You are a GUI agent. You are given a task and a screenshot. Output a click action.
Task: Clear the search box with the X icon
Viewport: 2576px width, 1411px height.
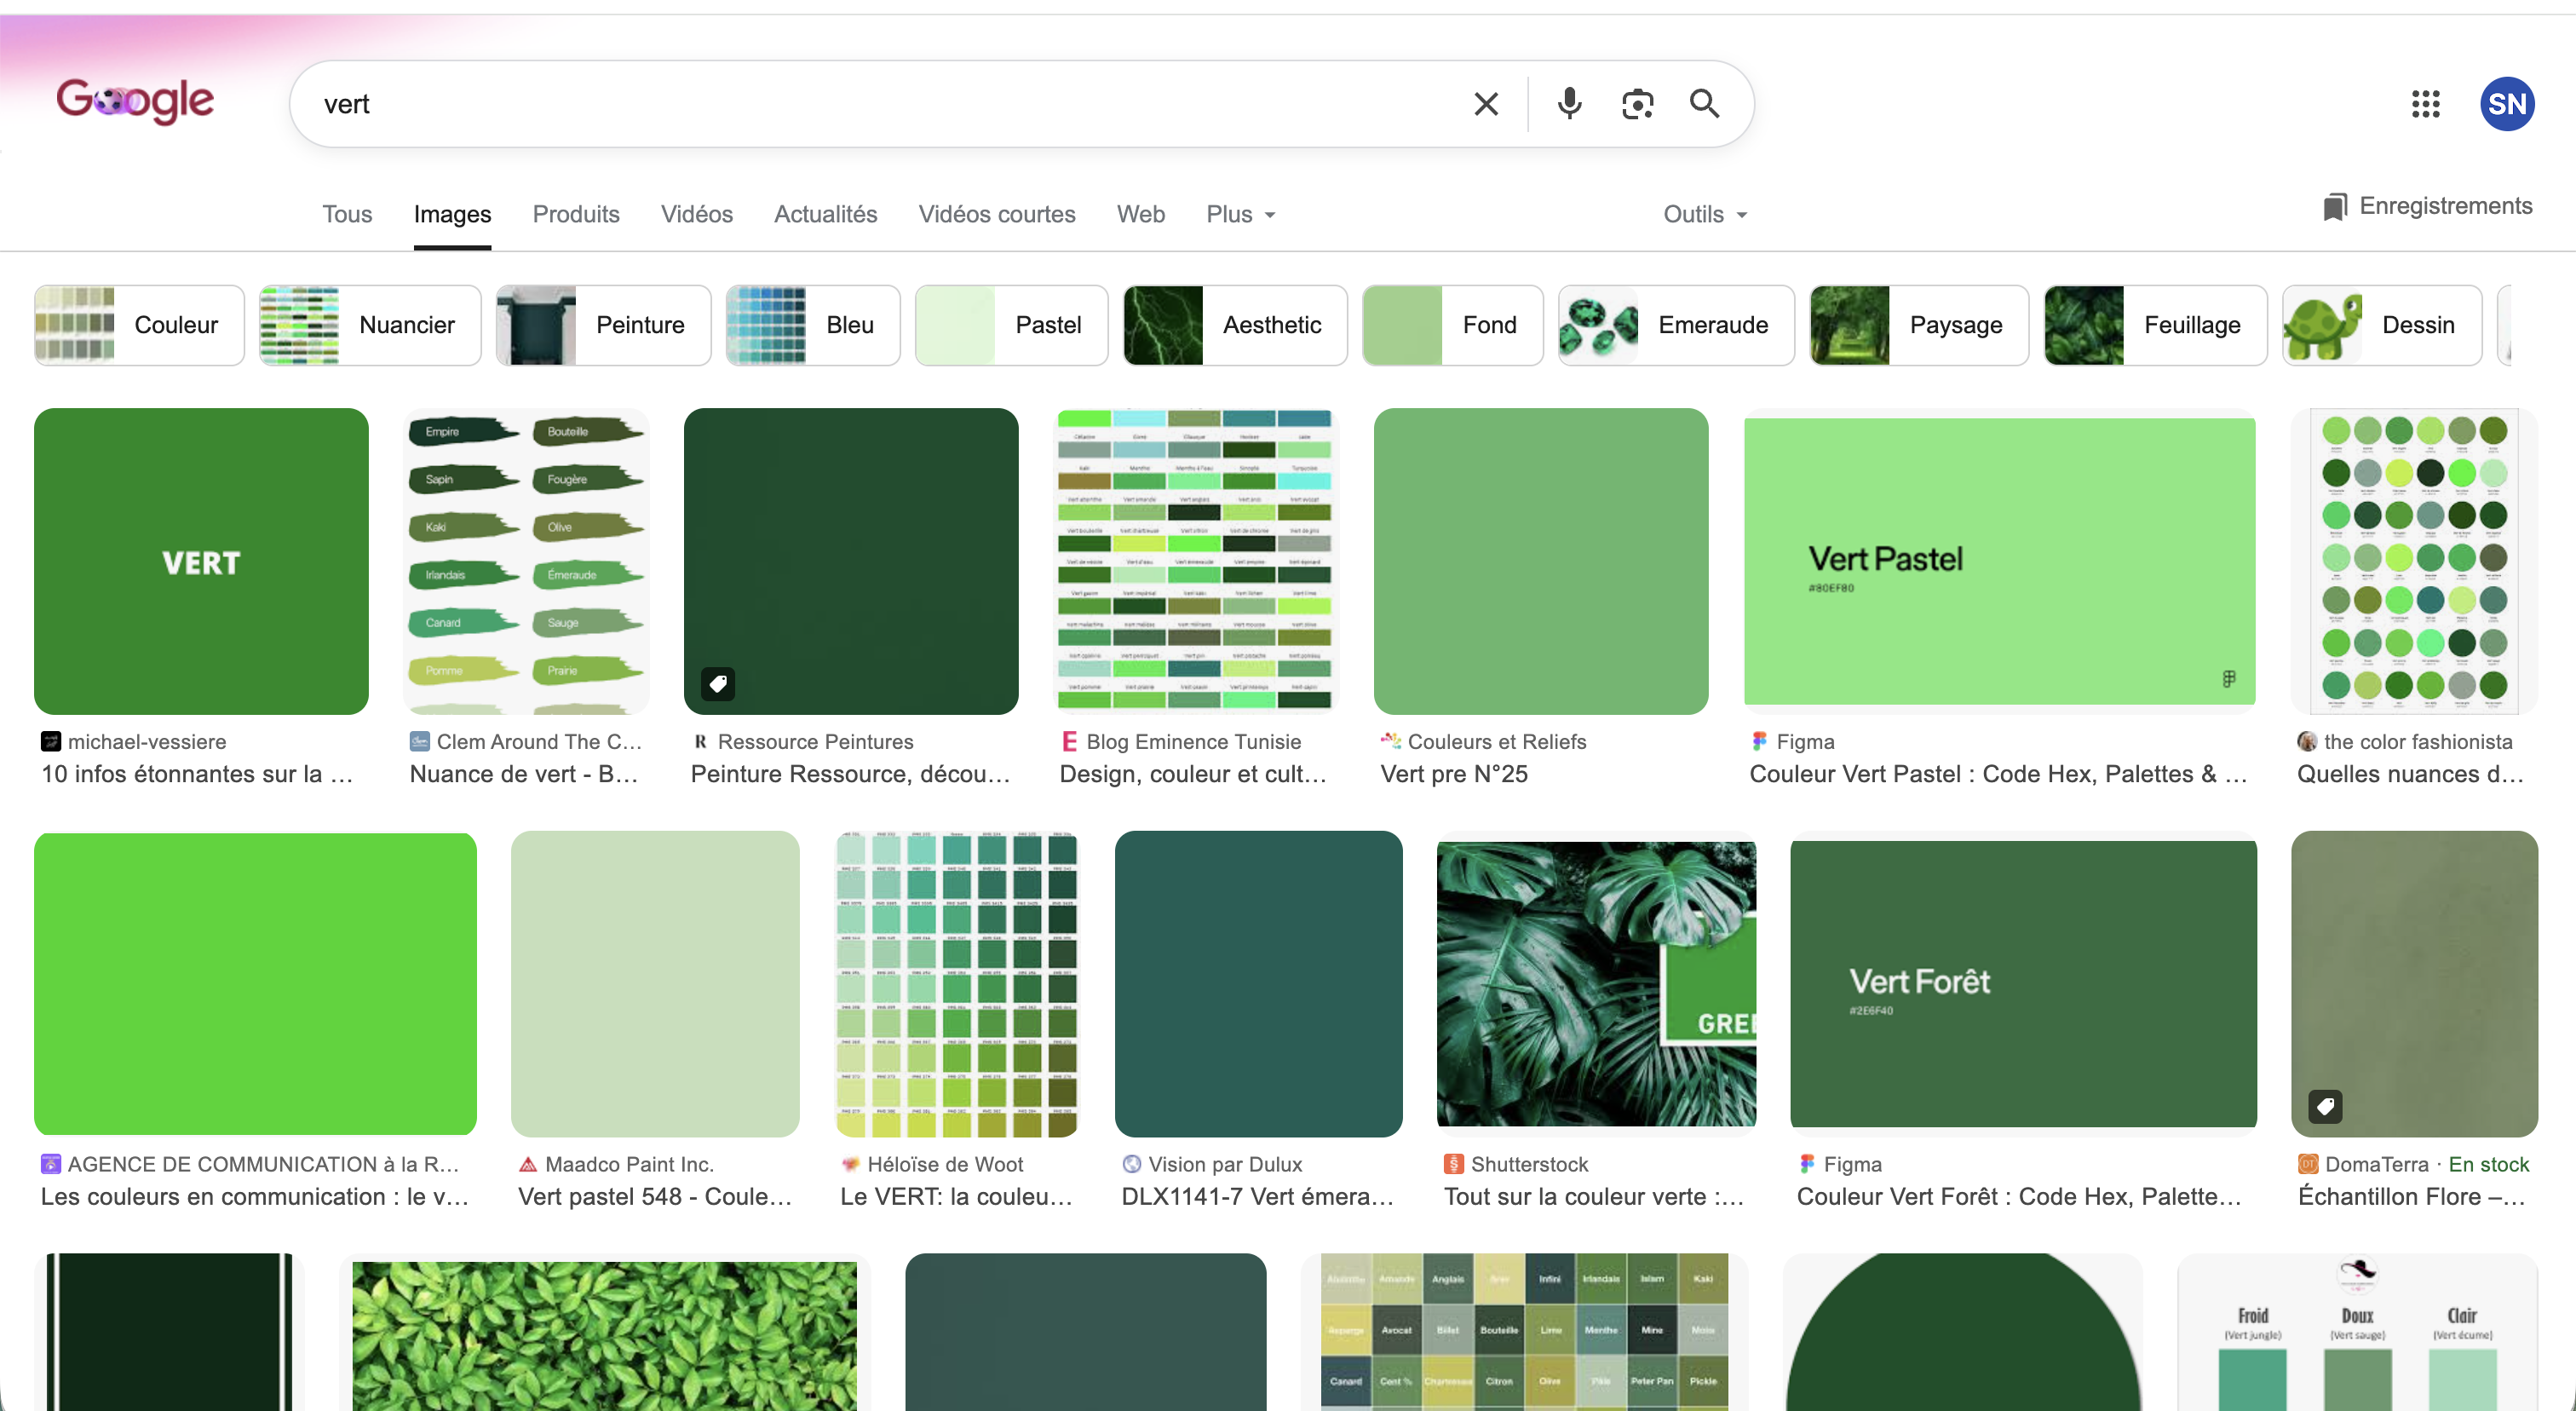[x=1486, y=104]
